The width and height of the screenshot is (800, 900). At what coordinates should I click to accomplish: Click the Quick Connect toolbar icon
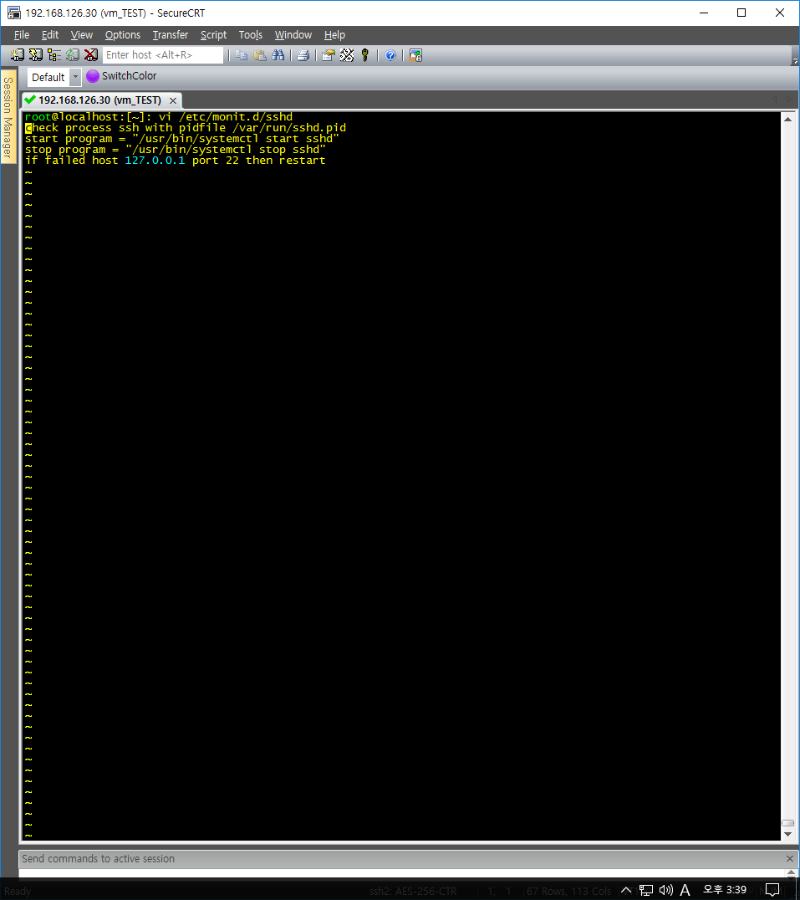pos(36,55)
